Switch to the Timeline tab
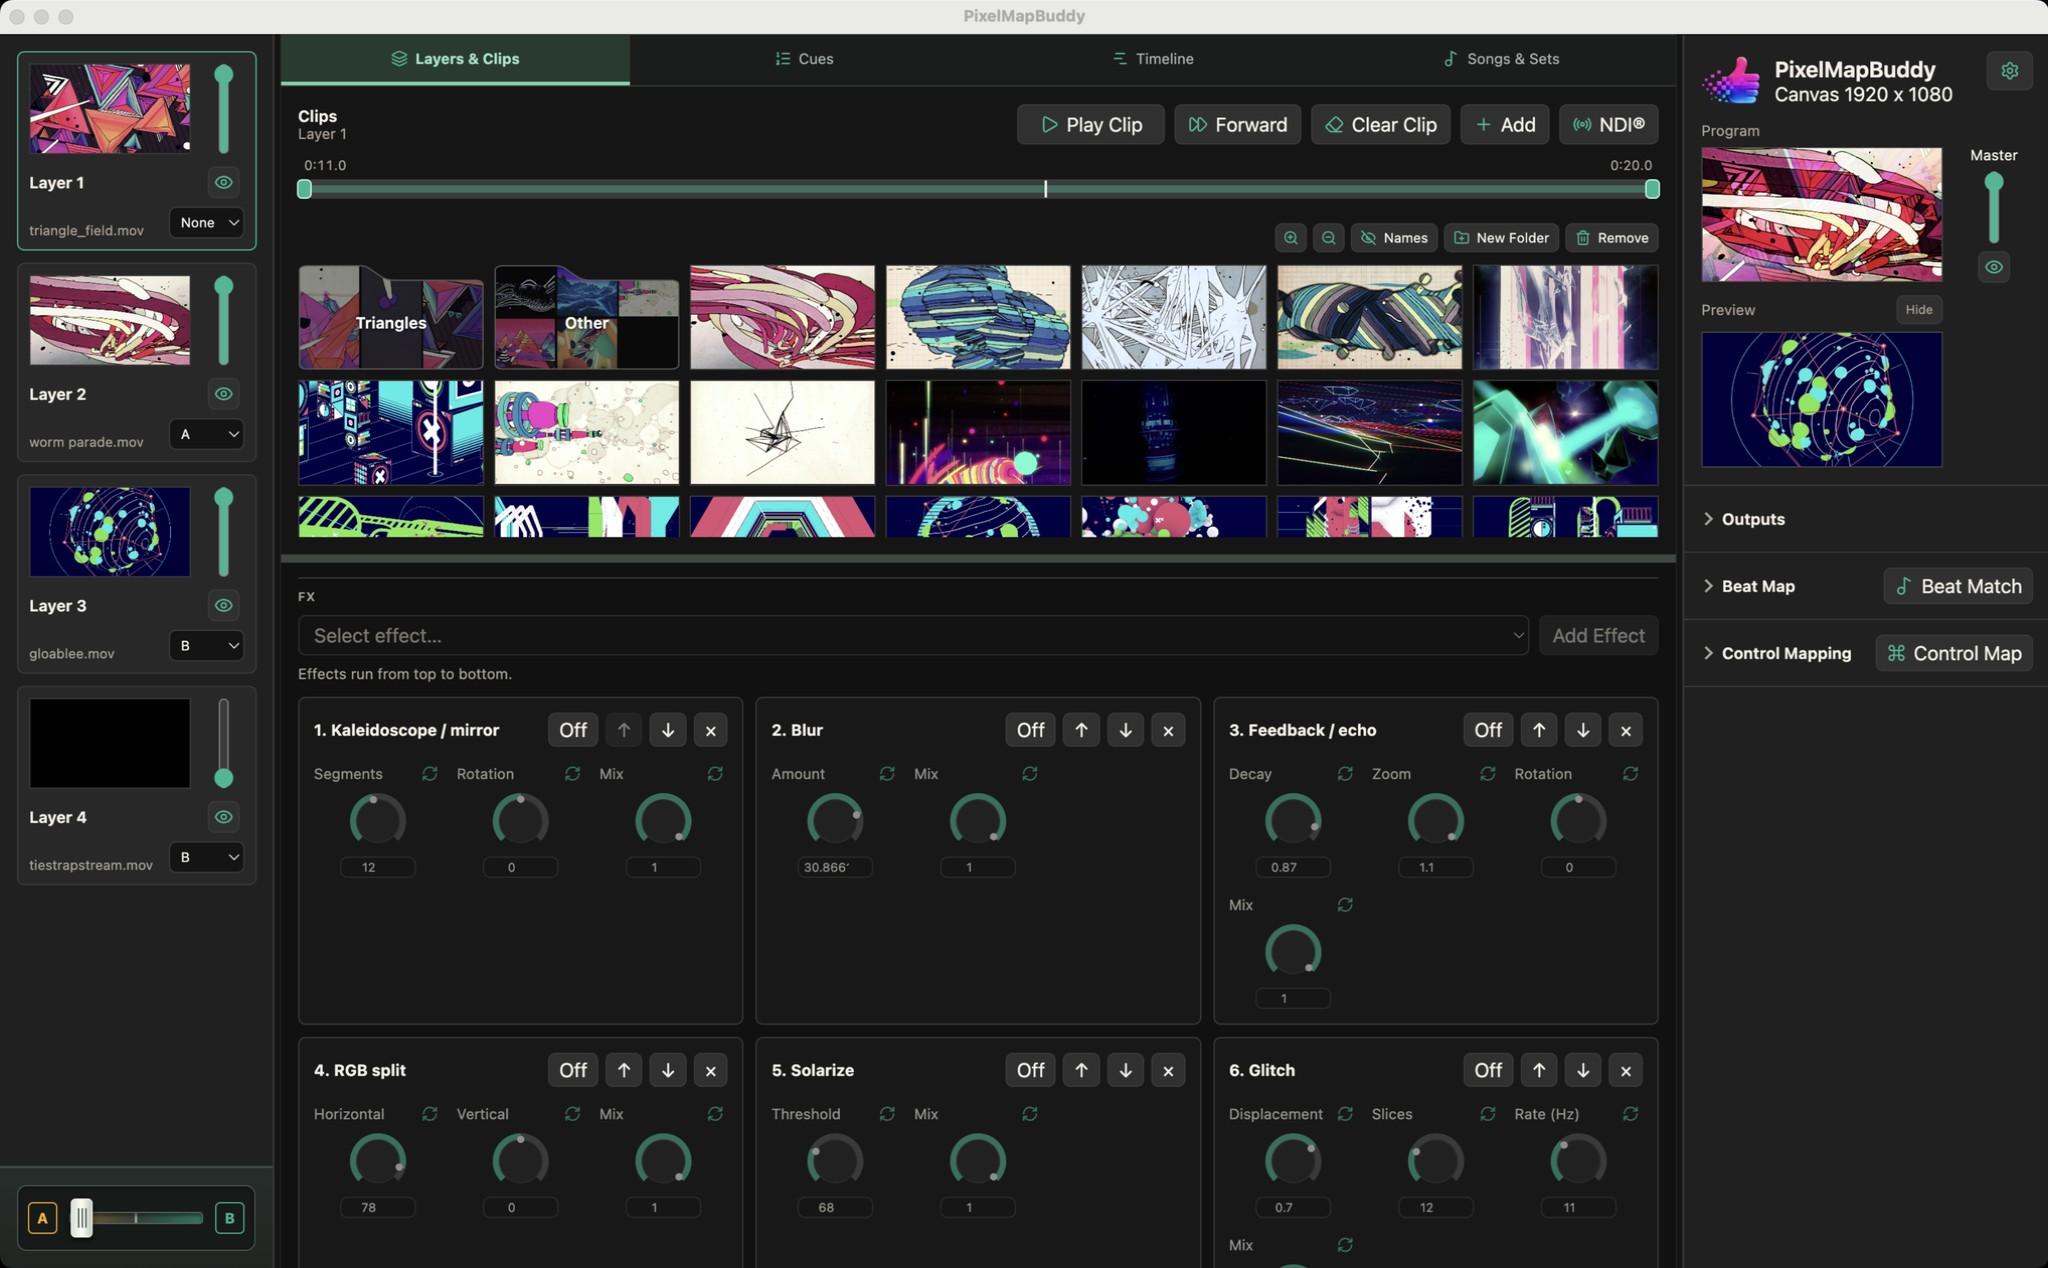Image resolution: width=2048 pixels, height=1268 pixels. pos(1153,59)
